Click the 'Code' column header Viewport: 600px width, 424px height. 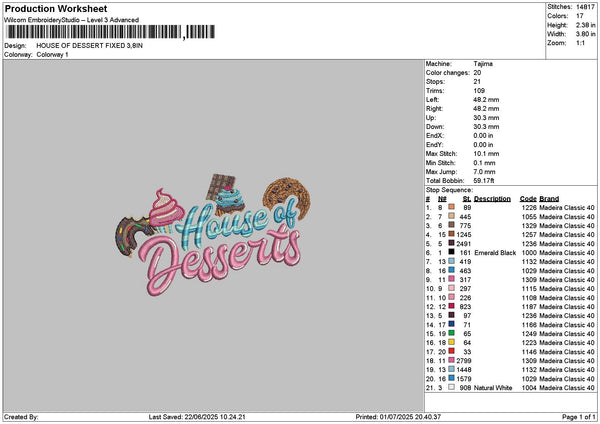[x=528, y=199]
